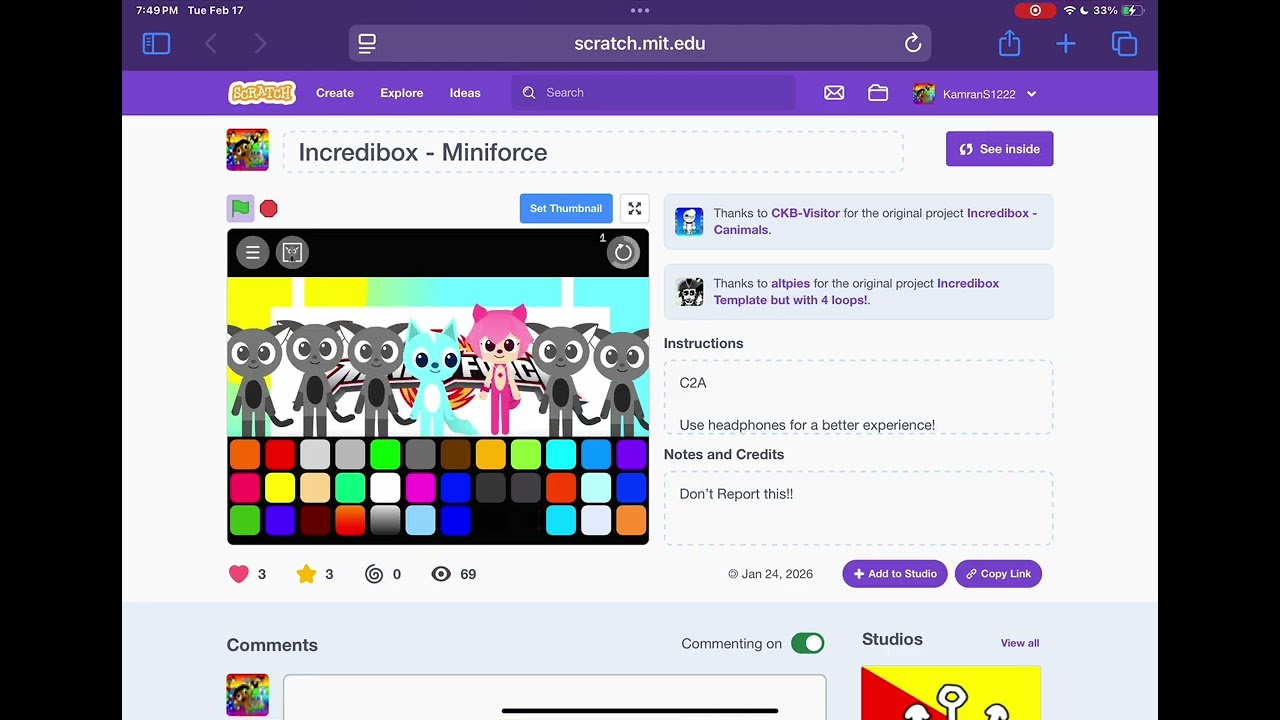The height and width of the screenshot is (720, 1280).
Task: Open the Ideas menu item
Action: (465, 93)
